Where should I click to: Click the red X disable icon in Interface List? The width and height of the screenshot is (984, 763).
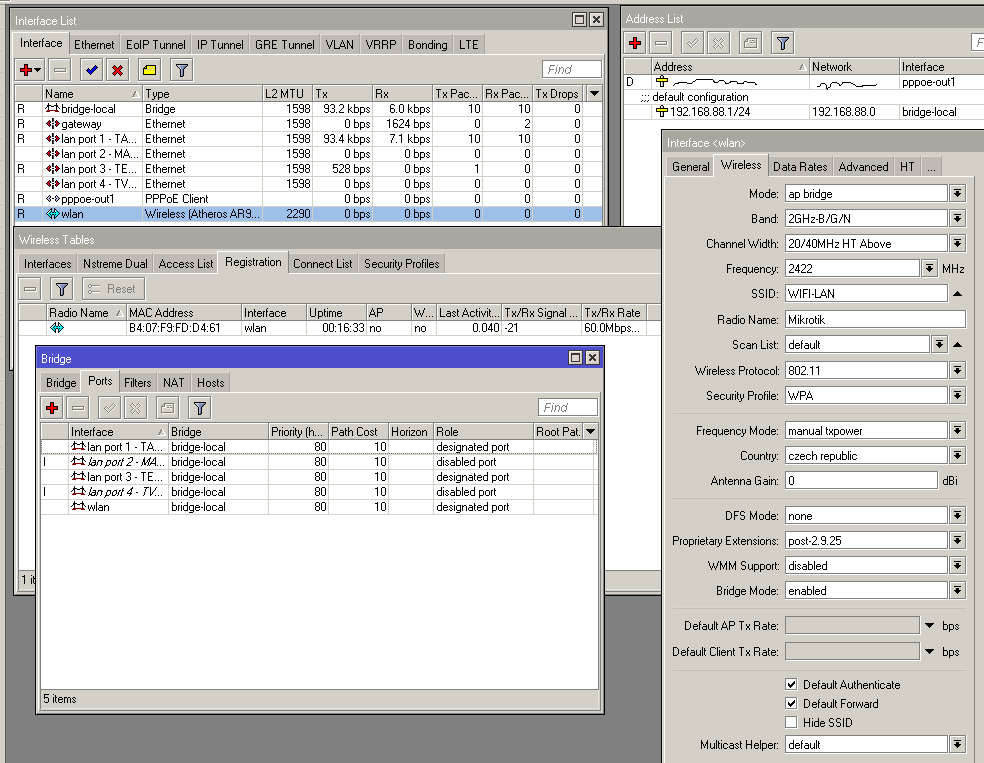(118, 70)
